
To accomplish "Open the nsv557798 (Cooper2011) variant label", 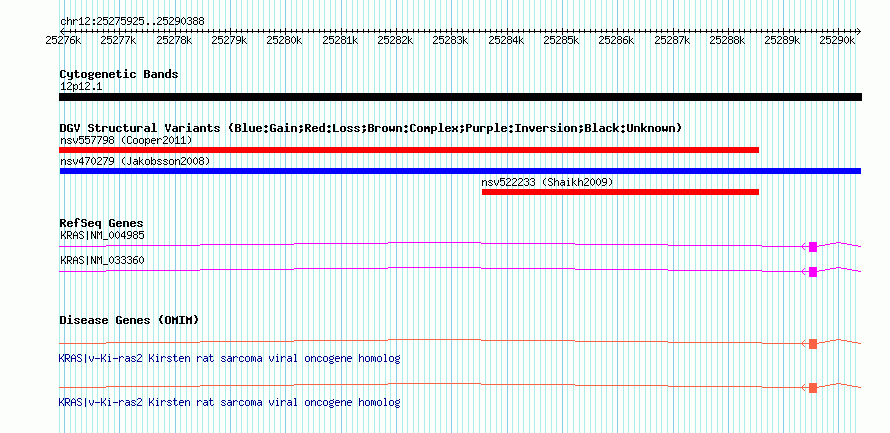I will coord(127,140).
